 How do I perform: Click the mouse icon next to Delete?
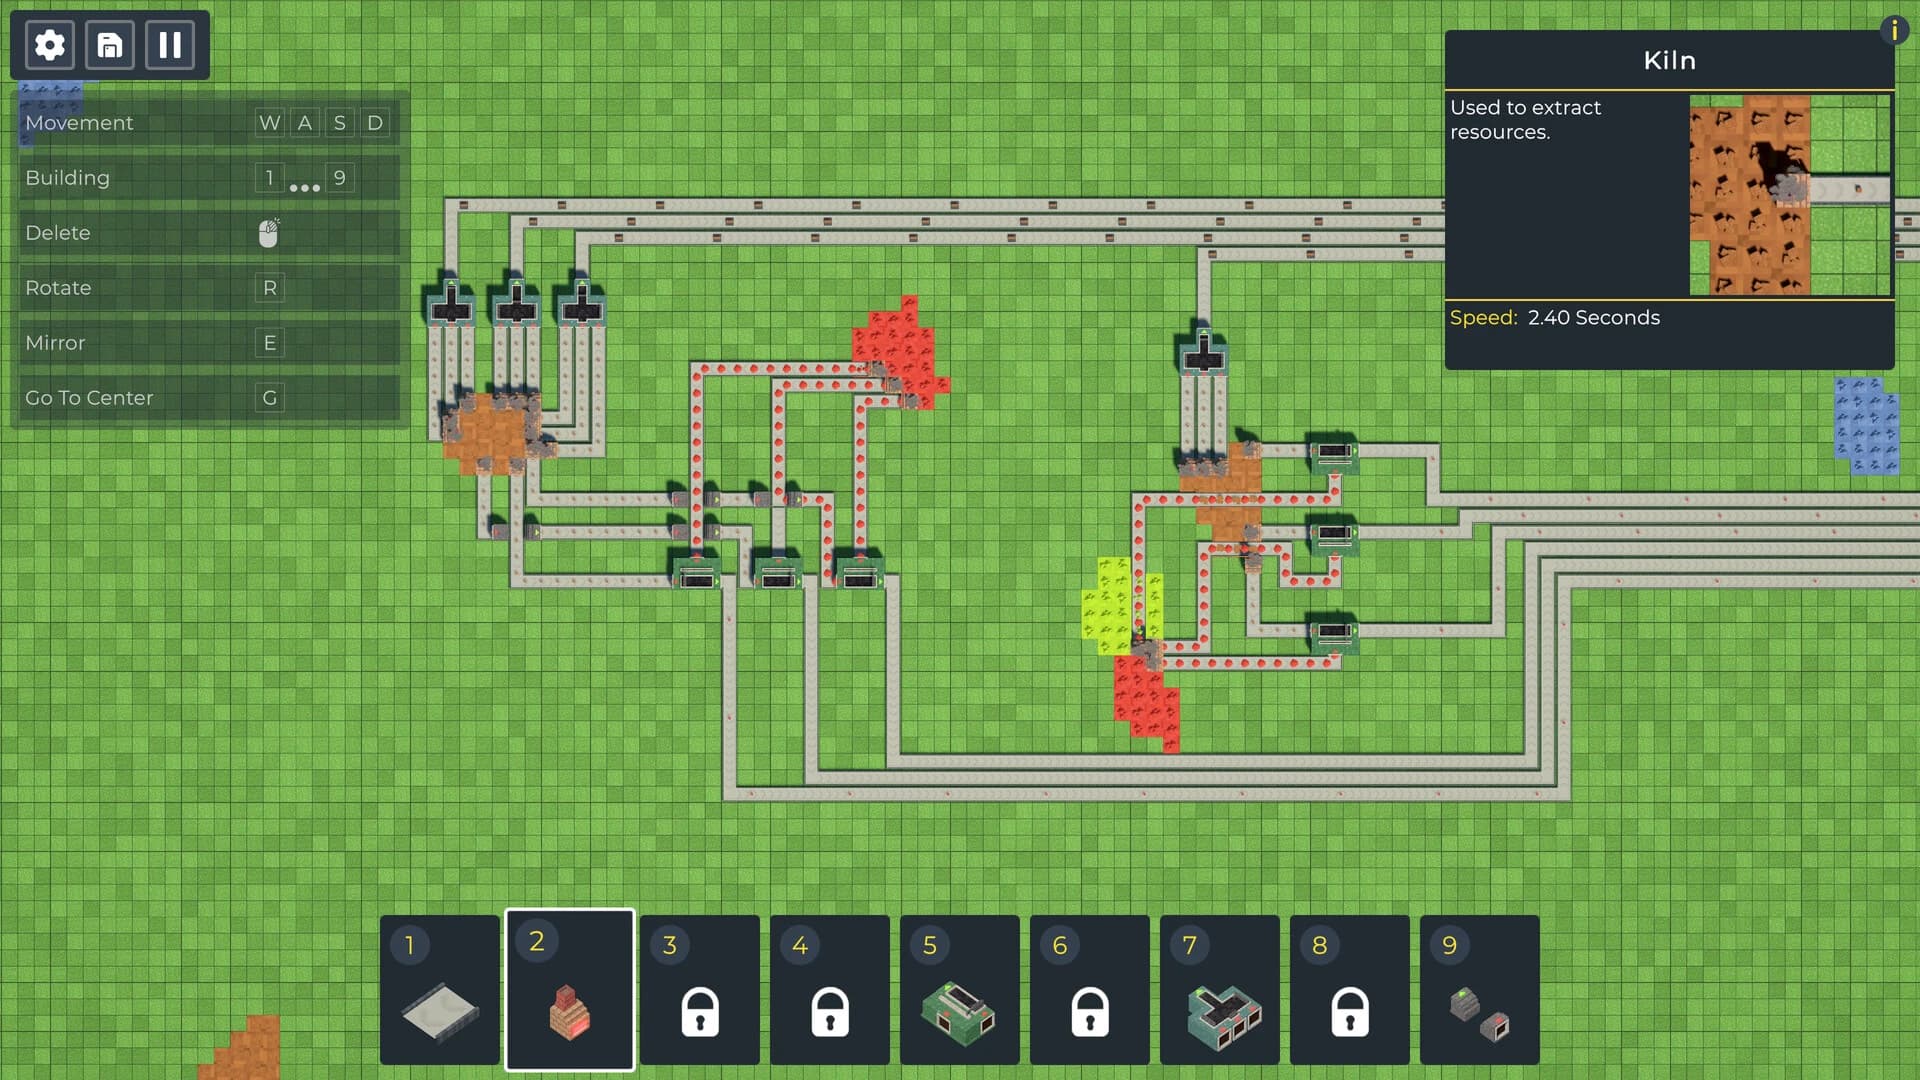[x=270, y=232]
